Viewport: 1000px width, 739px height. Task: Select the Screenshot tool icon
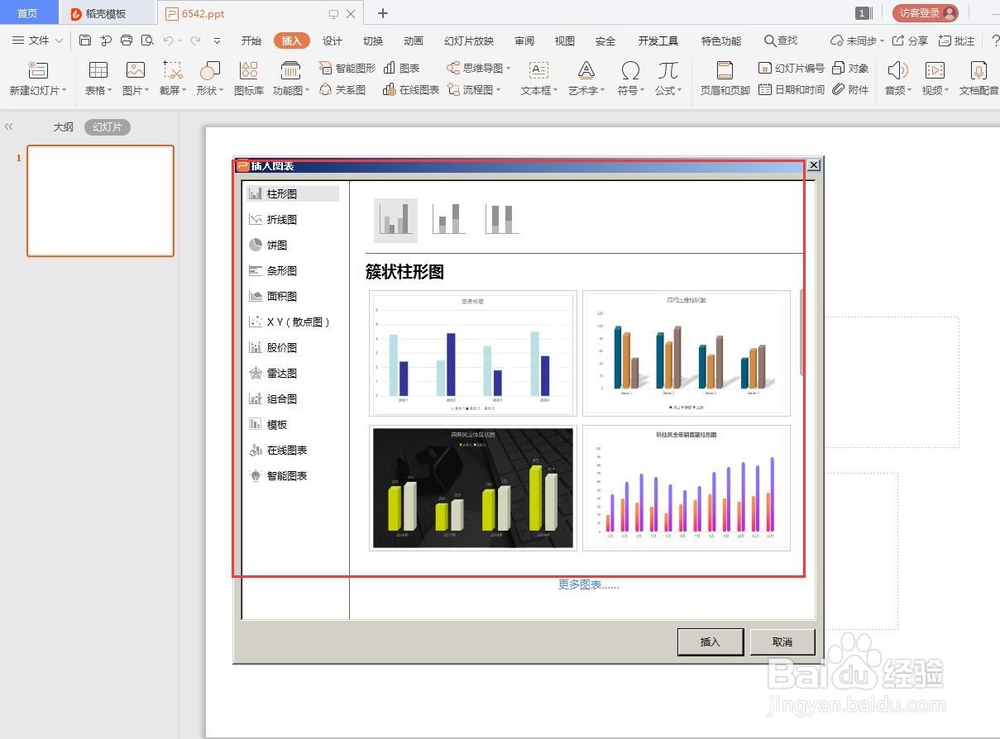coord(172,70)
